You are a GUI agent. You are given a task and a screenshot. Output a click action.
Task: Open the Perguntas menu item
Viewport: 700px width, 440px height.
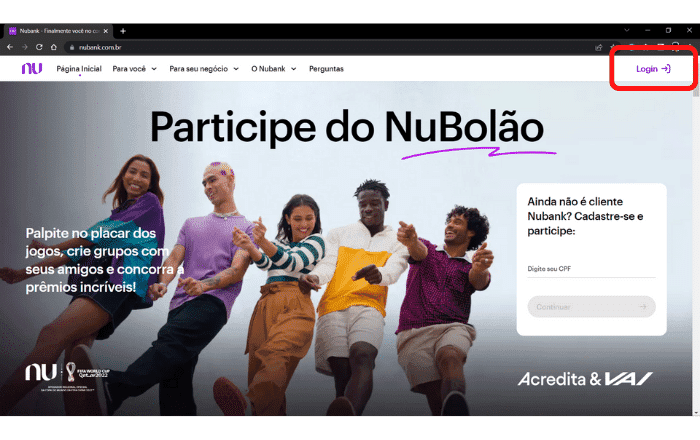326,69
